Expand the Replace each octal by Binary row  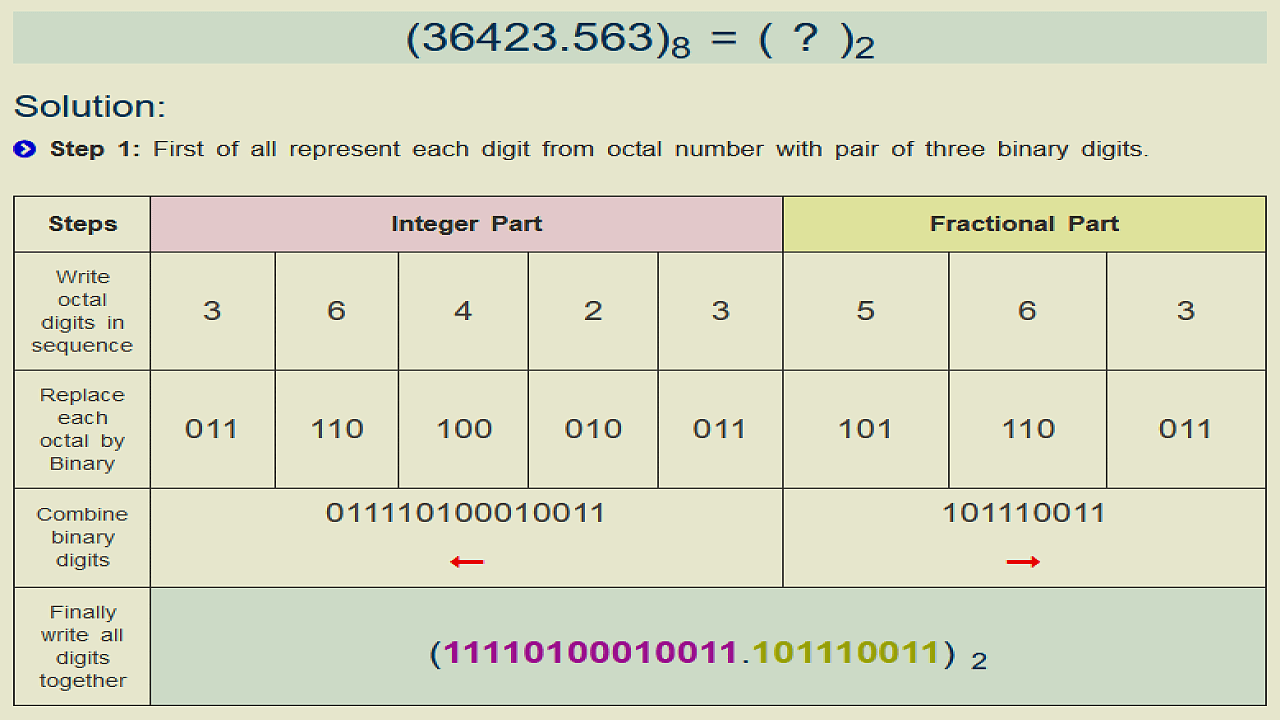point(81,428)
